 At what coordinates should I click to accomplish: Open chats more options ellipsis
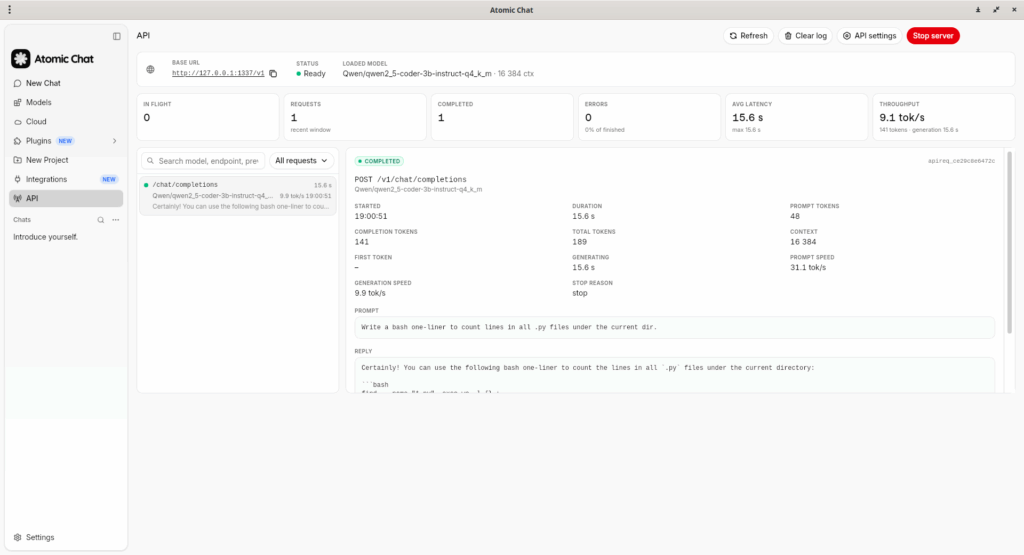tap(116, 220)
